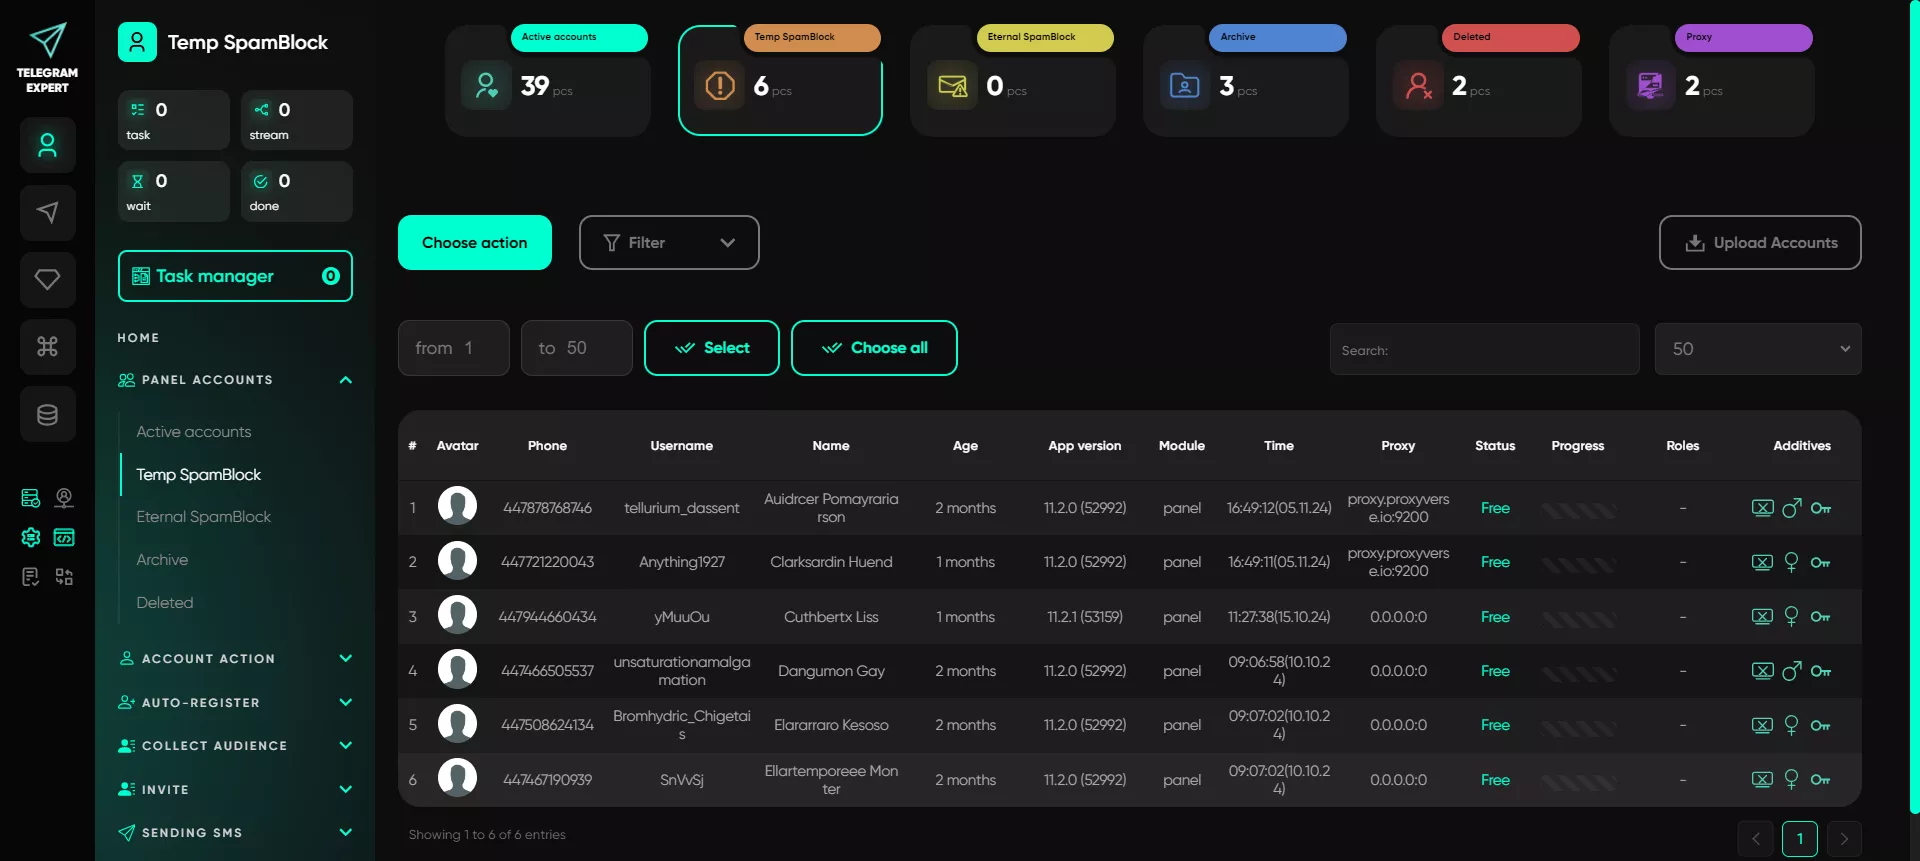Click the female gender icon for Anything1927 row
1920x861 pixels.
click(1791, 562)
